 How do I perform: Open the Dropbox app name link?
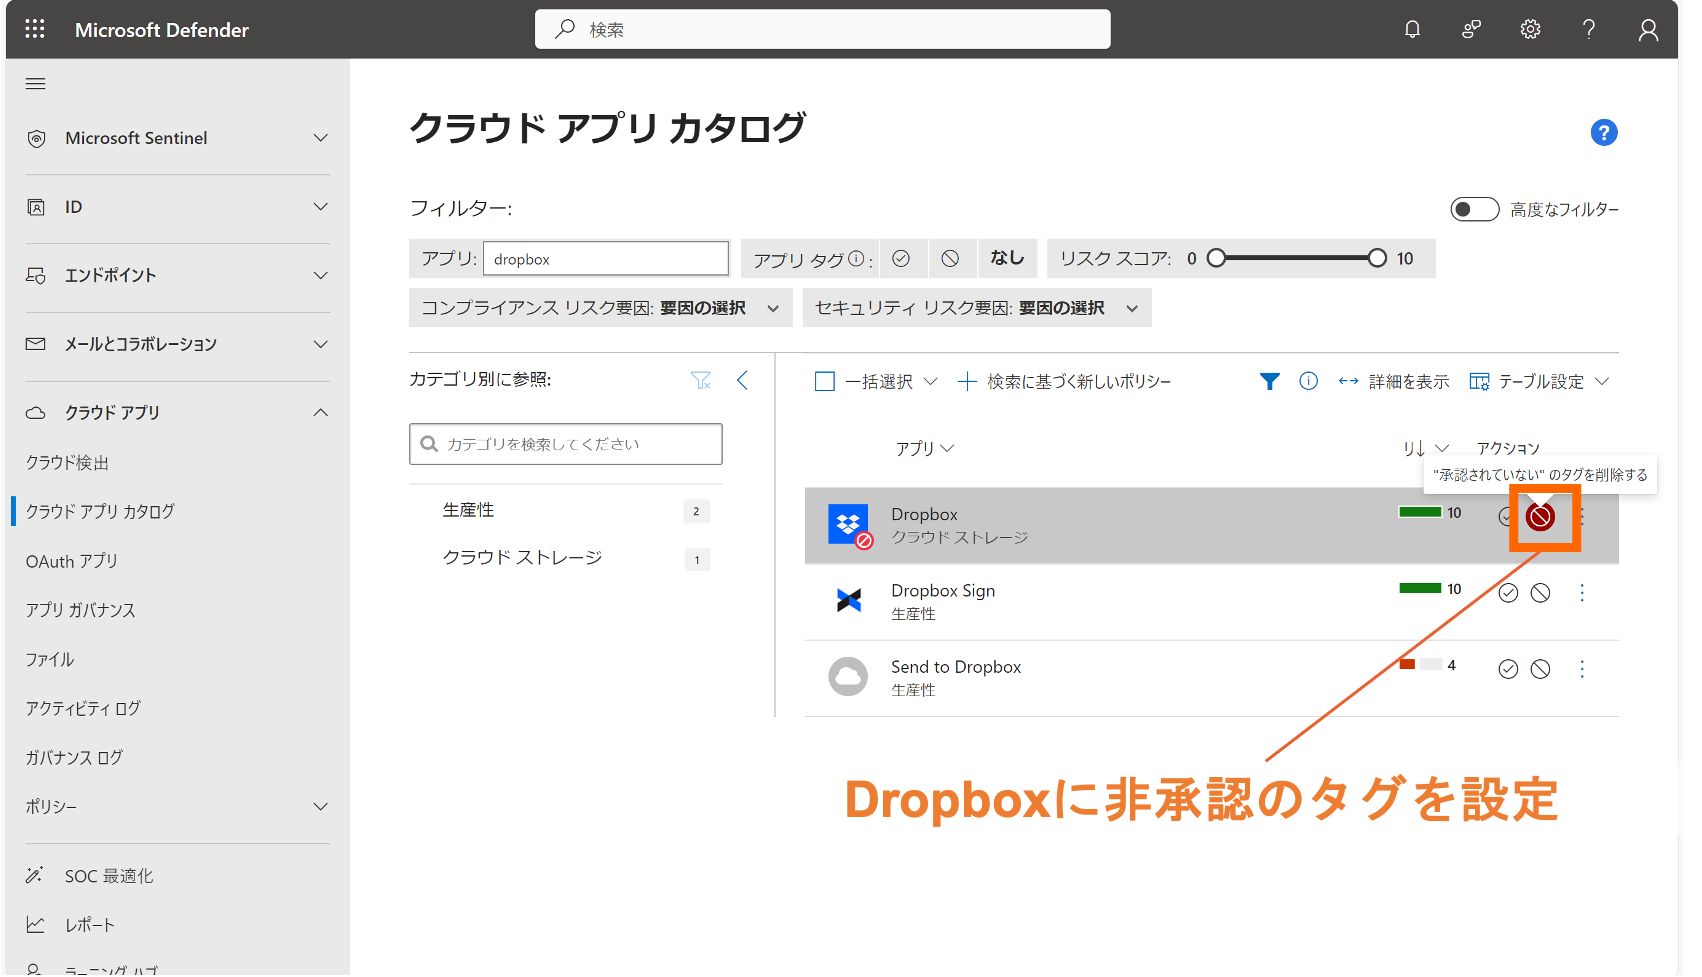click(x=924, y=514)
